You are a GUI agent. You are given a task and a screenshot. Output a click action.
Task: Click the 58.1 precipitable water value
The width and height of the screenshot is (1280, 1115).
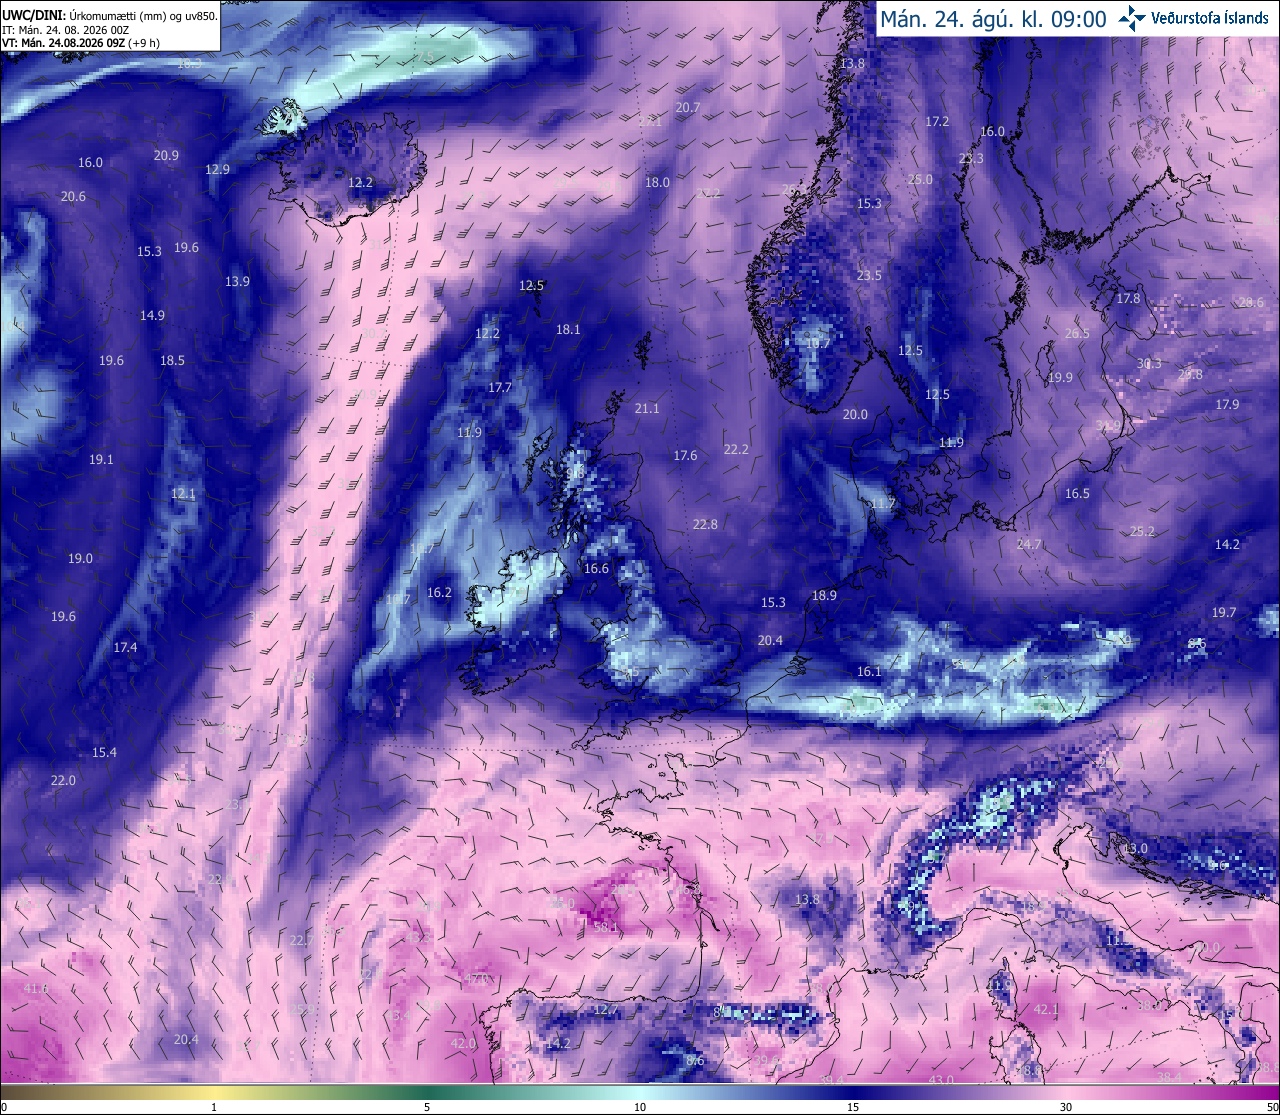pos(606,928)
